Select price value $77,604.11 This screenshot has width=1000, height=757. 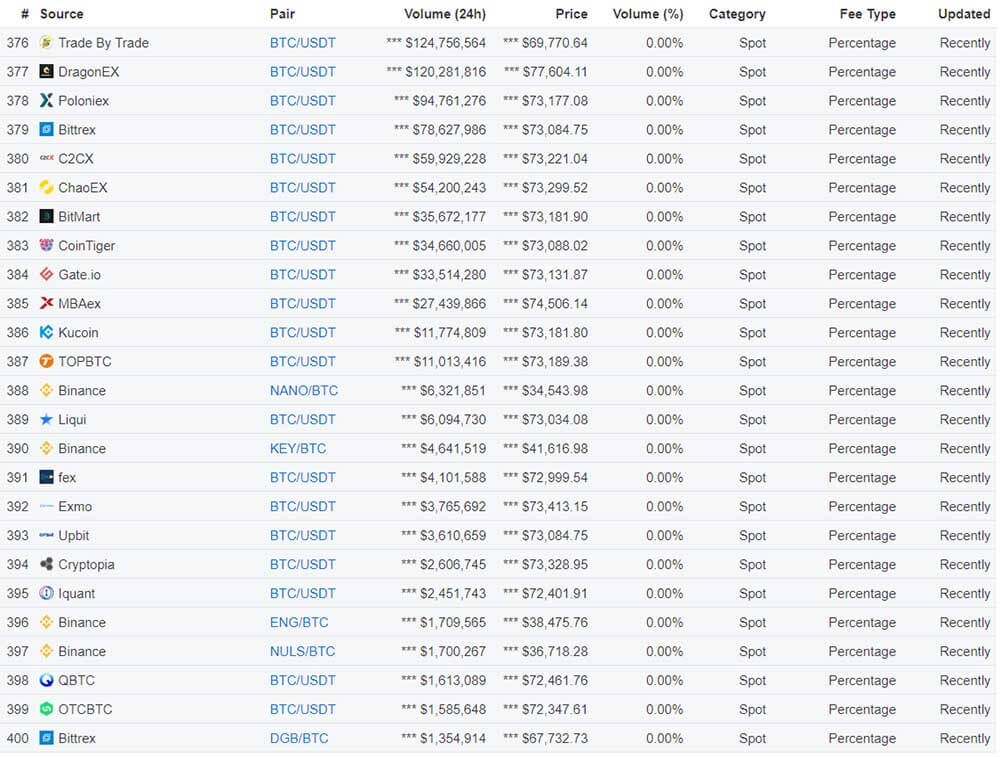click(x=555, y=71)
